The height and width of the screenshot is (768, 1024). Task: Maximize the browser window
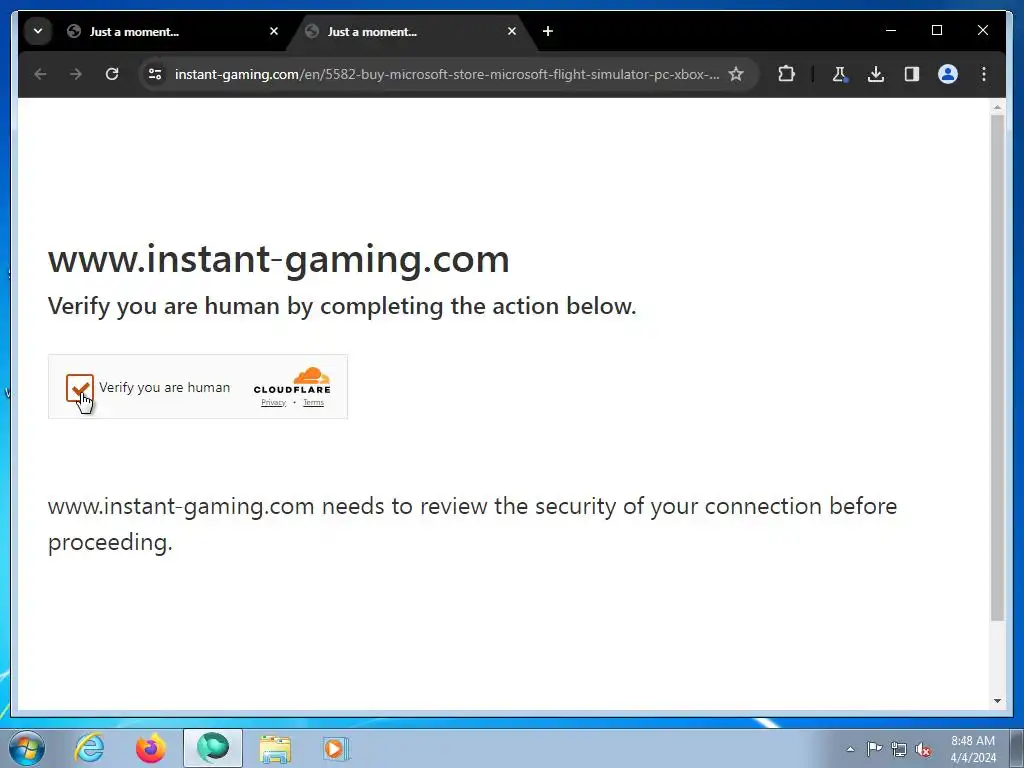tap(936, 31)
